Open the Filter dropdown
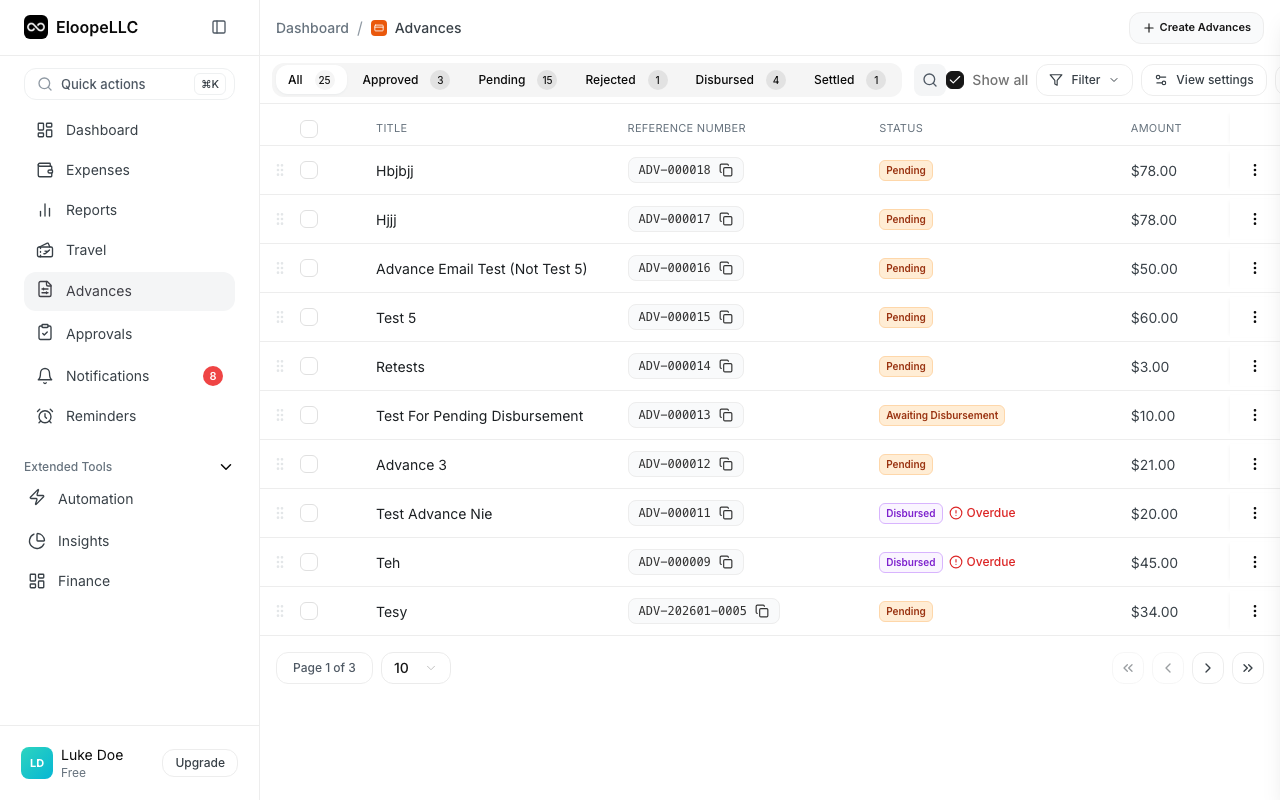Image resolution: width=1280 pixels, height=800 pixels. point(1084,79)
